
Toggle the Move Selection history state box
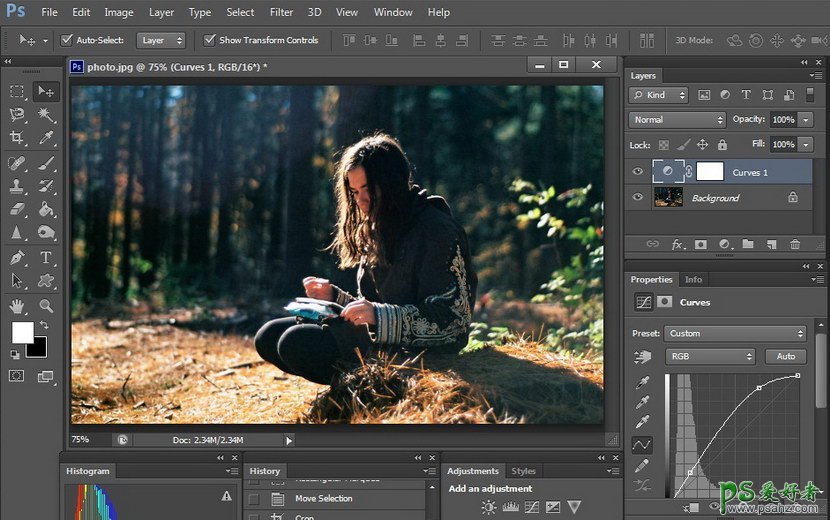(254, 499)
